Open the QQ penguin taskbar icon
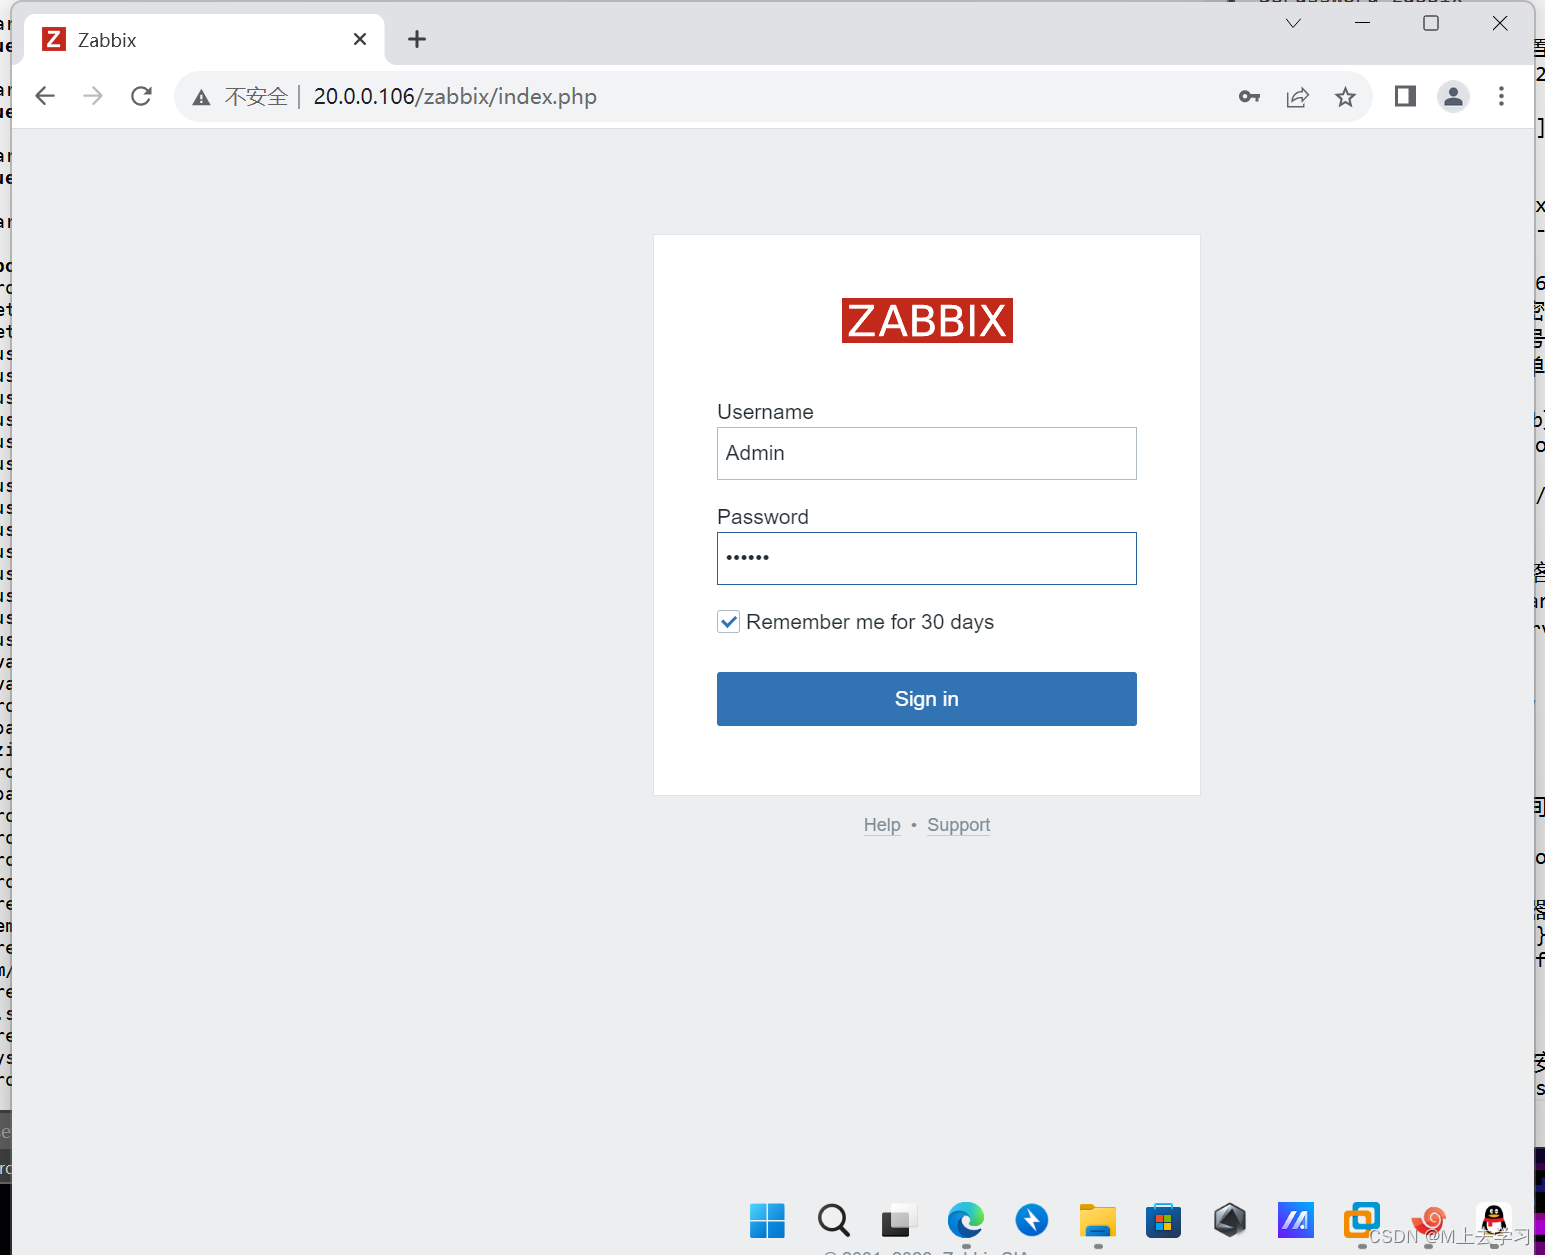Viewport: 1545px width, 1255px height. tap(1494, 1220)
